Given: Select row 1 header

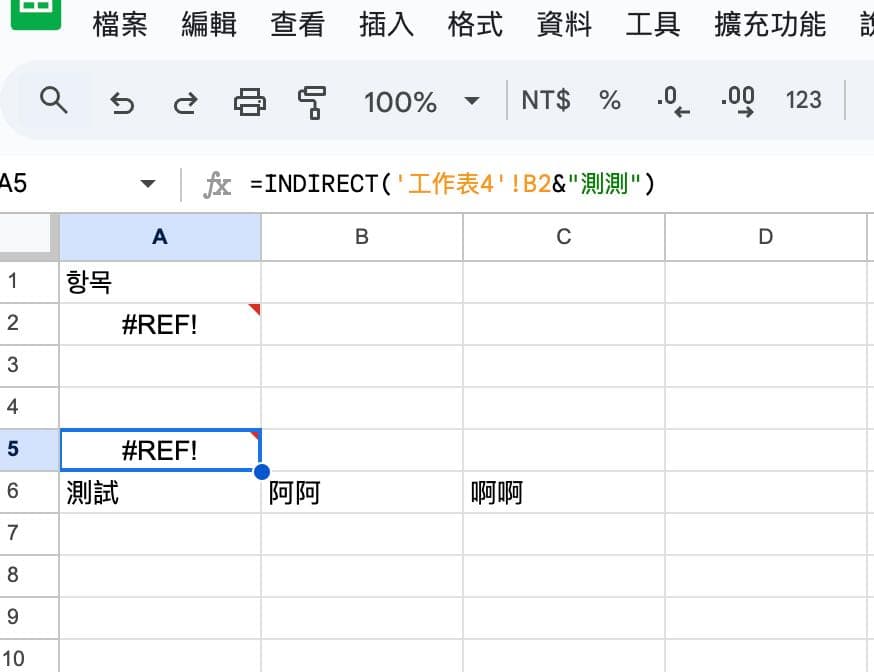Looking at the screenshot, I should click(29, 282).
